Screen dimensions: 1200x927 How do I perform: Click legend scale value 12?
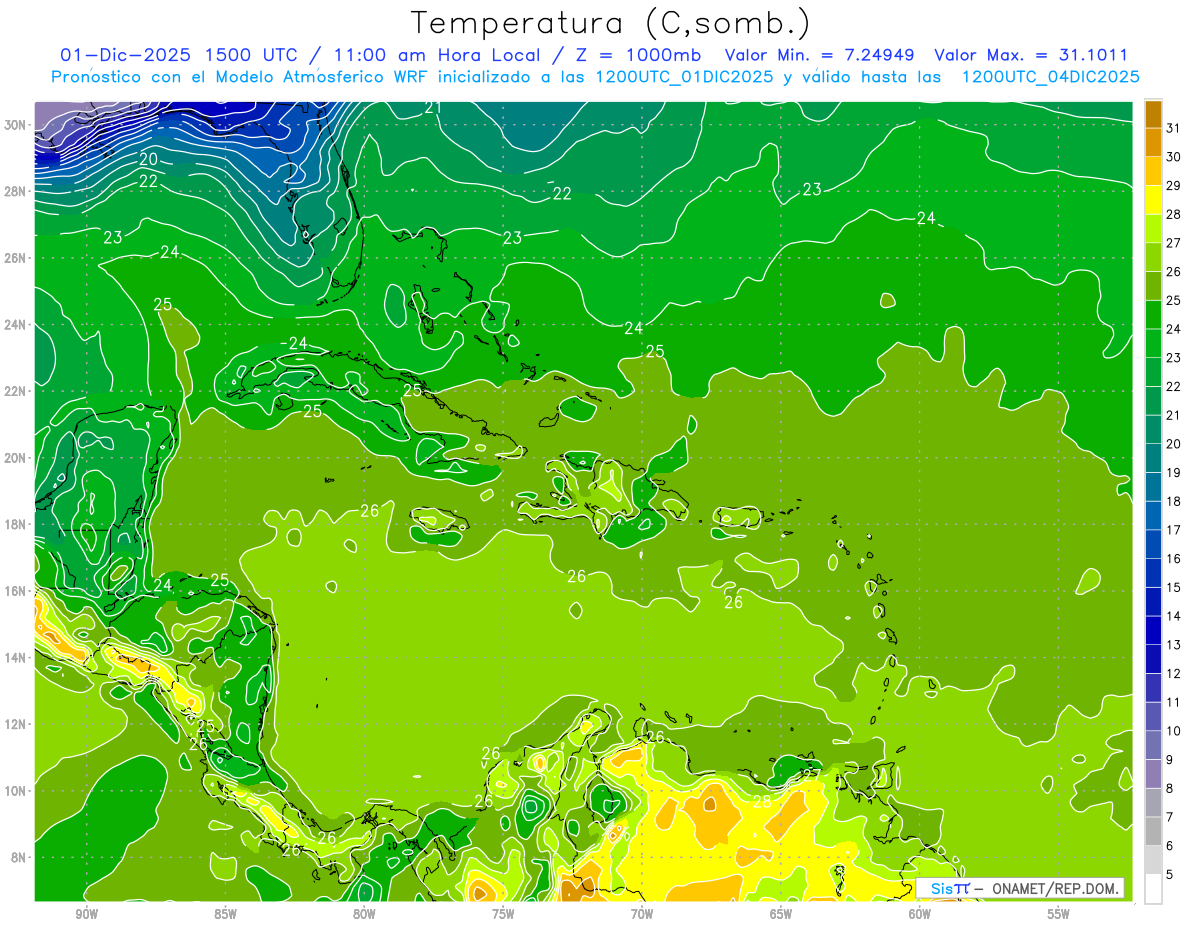(1174, 673)
